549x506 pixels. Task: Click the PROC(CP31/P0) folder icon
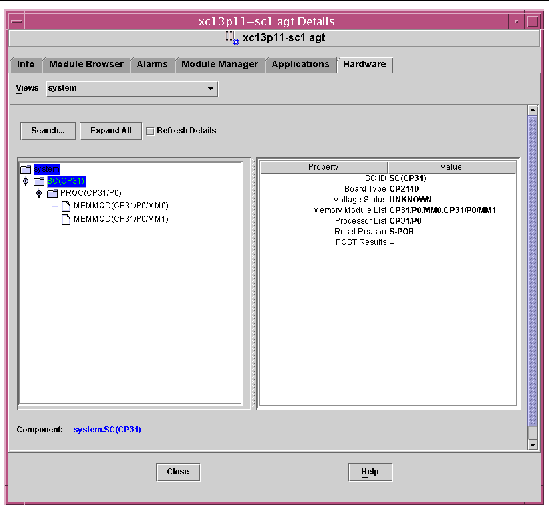tap(52, 193)
